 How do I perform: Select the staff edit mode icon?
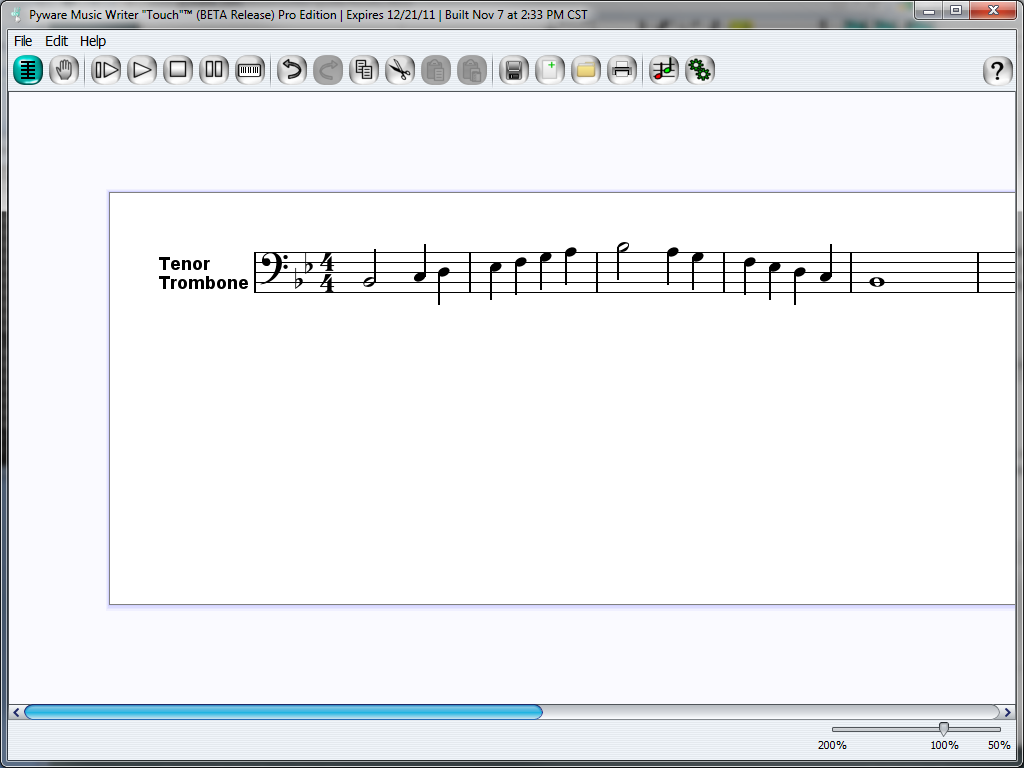click(28, 70)
